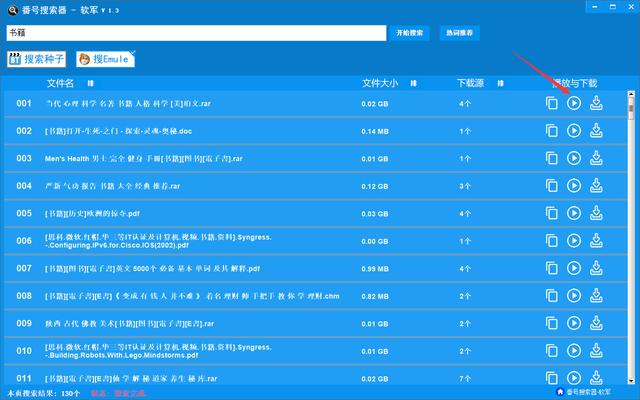640x400 pixels.
Task: Download the row 008 chm file
Action: pyautogui.click(x=596, y=296)
